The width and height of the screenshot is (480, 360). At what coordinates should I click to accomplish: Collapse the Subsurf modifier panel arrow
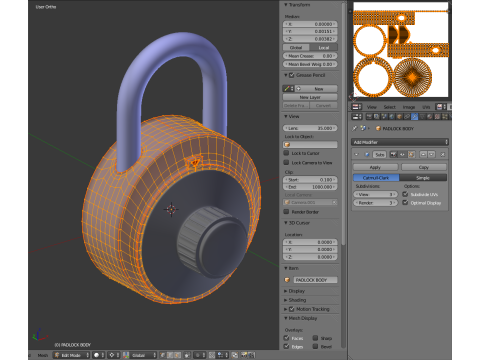pyautogui.click(x=356, y=154)
